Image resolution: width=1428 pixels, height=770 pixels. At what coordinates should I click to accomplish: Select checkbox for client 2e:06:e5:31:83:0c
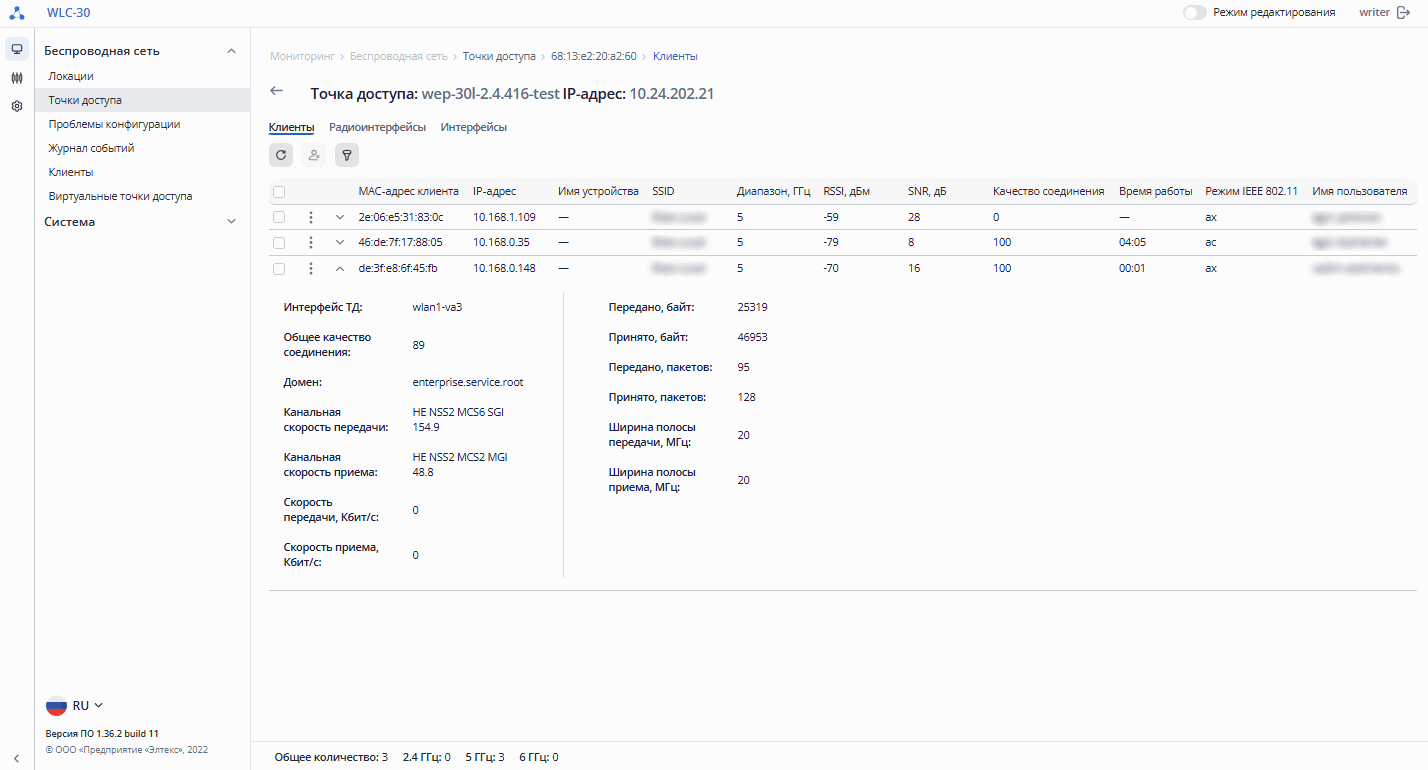[x=279, y=217]
